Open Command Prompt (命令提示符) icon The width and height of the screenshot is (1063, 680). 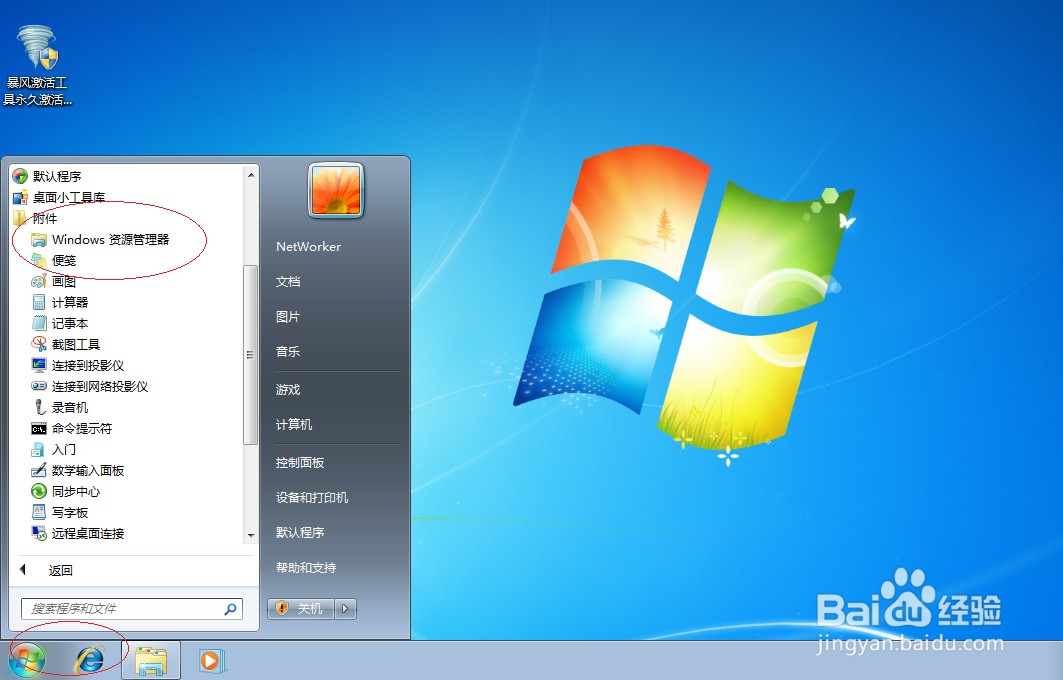[39, 428]
